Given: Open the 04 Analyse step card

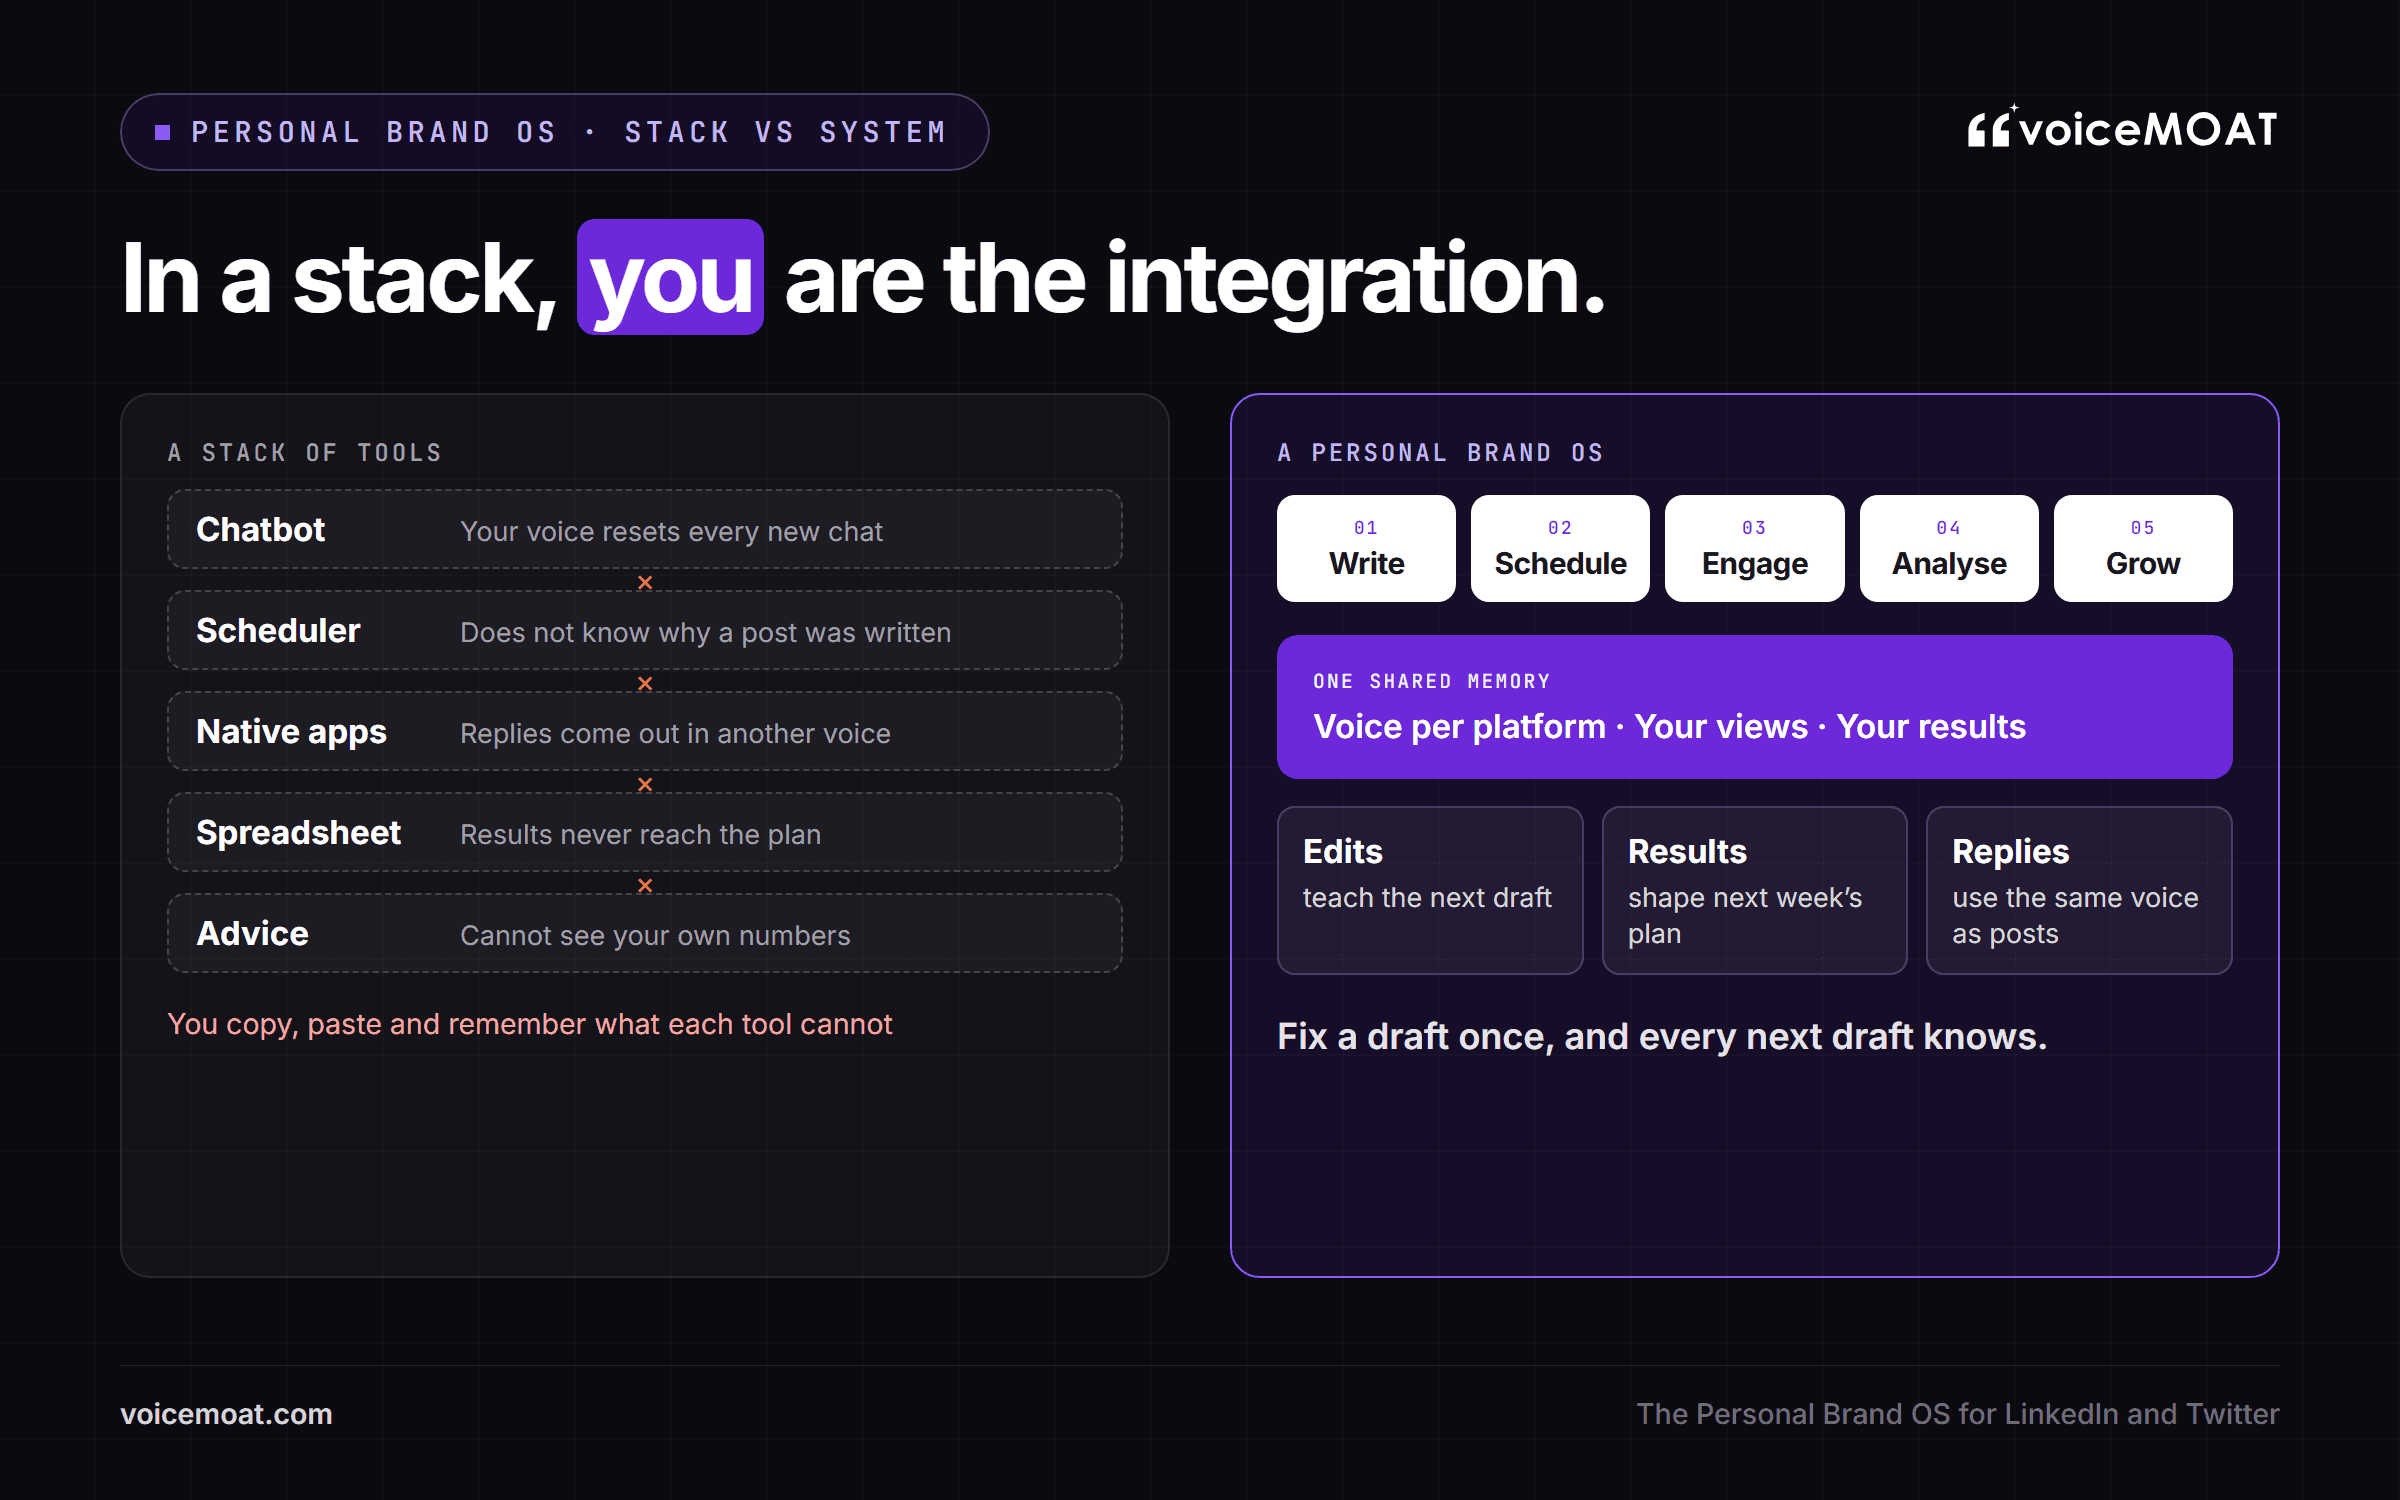Looking at the screenshot, I should coord(1949,548).
